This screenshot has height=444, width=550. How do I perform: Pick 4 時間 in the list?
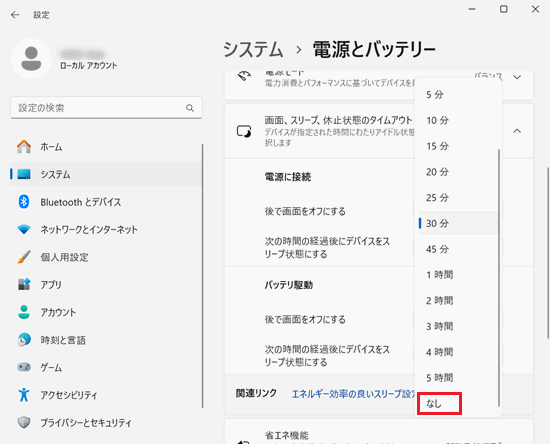(457, 352)
